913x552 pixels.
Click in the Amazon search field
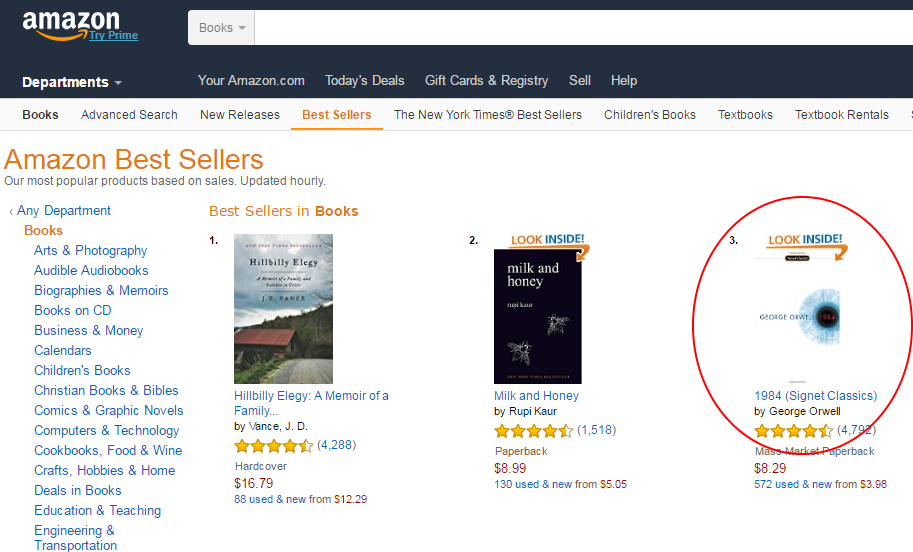[x=580, y=28]
